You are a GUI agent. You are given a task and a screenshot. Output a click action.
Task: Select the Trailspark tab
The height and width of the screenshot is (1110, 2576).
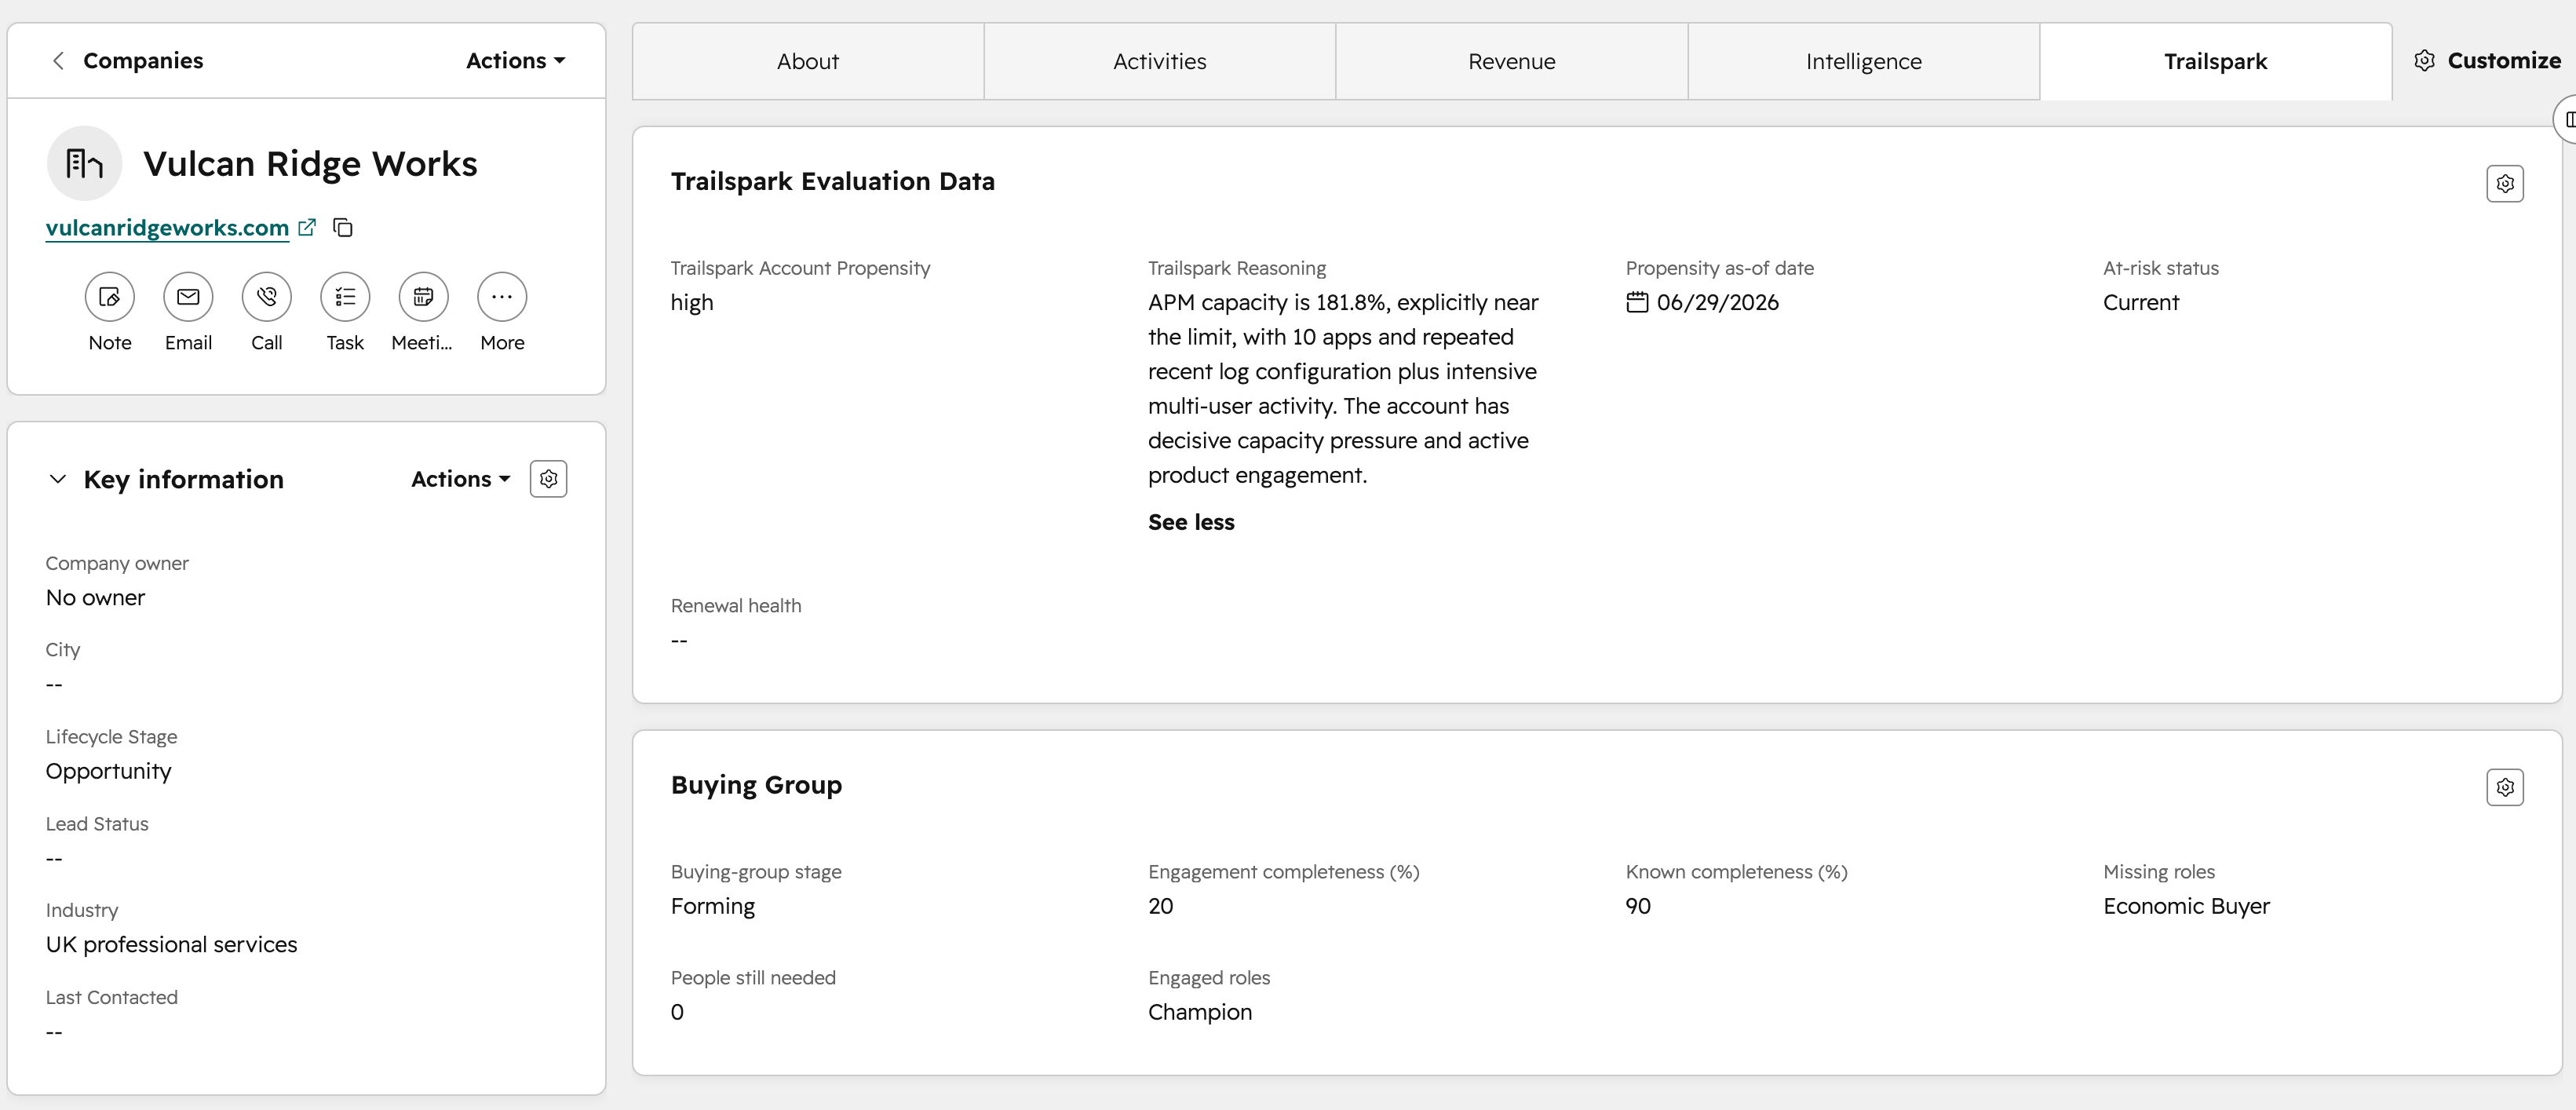click(2216, 62)
